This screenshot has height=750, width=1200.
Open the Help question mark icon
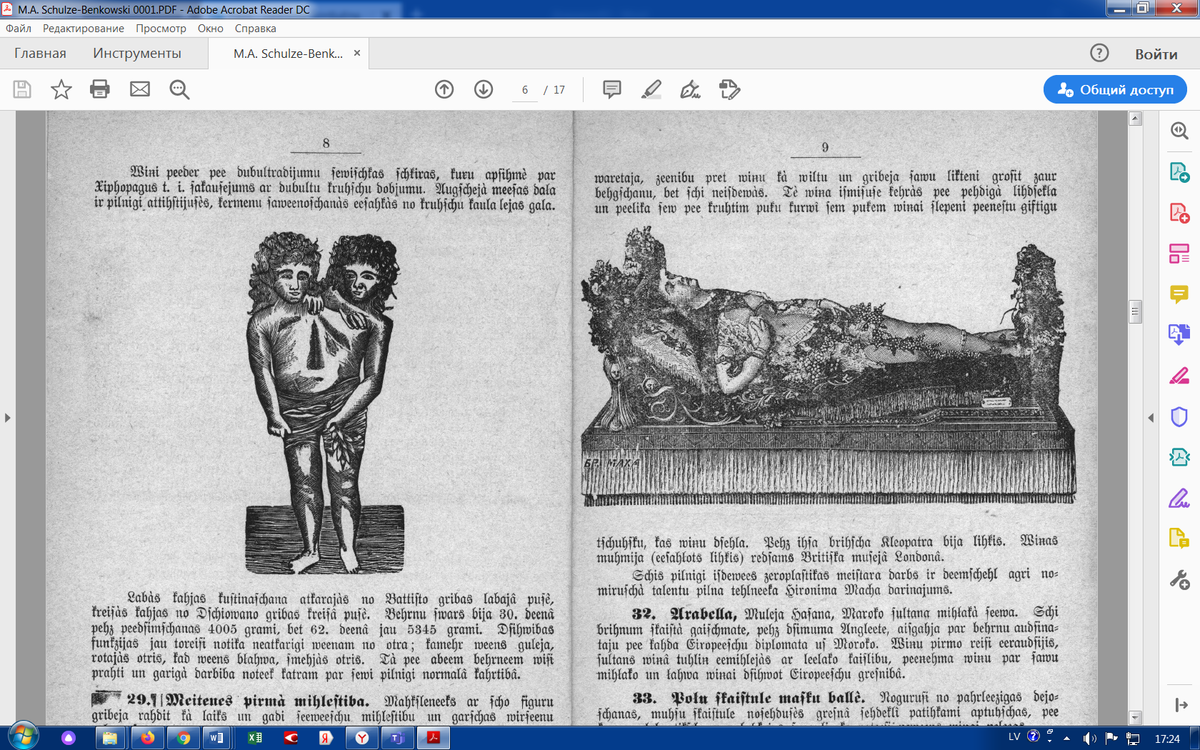tap(1099, 54)
